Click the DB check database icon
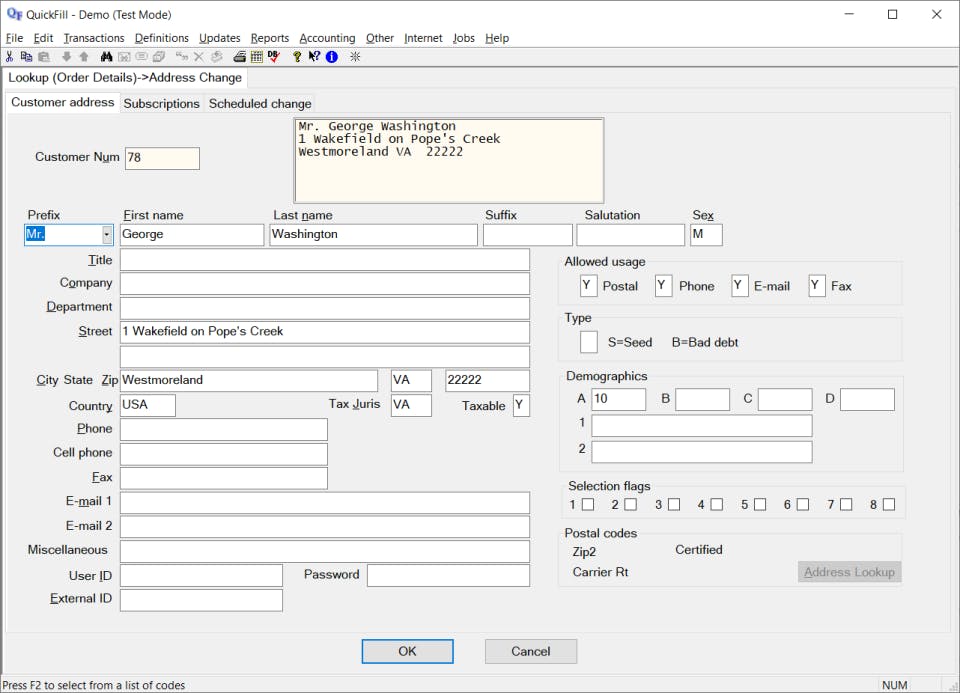The image size is (960, 693). pyautogui.click(x=273, y=57)
